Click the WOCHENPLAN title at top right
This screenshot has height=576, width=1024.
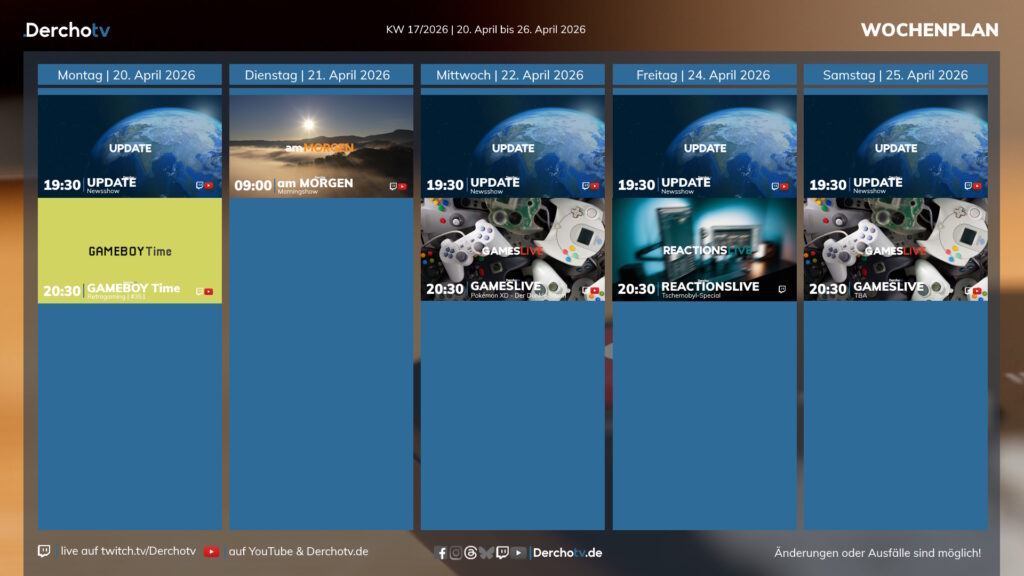click(929, 30)
